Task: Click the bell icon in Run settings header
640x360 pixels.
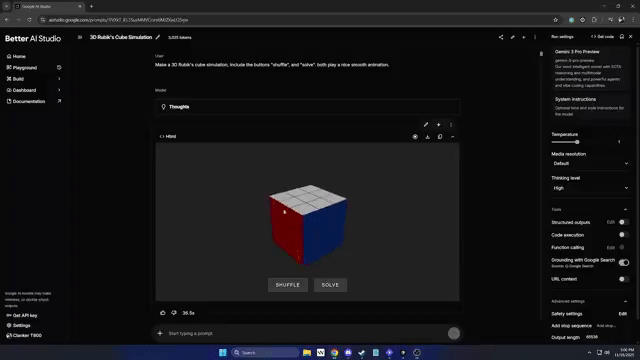Action: click(x=622, y=37)
